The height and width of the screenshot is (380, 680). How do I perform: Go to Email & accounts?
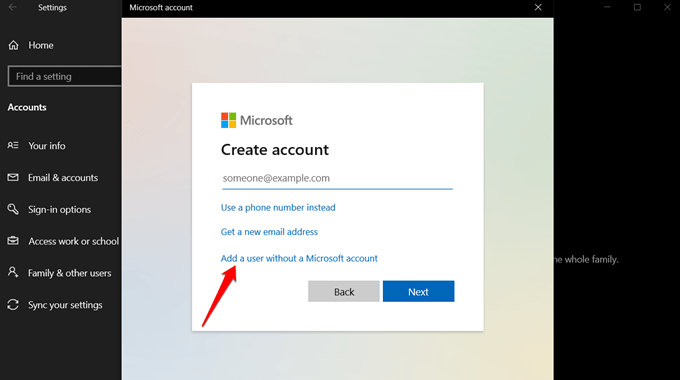click(63, 178)
